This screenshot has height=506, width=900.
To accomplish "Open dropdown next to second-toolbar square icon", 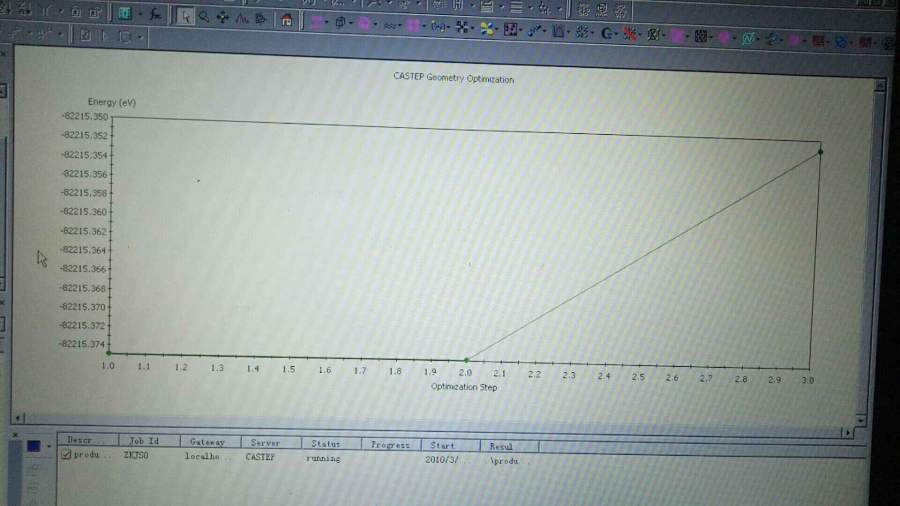I will pos(139,37).
